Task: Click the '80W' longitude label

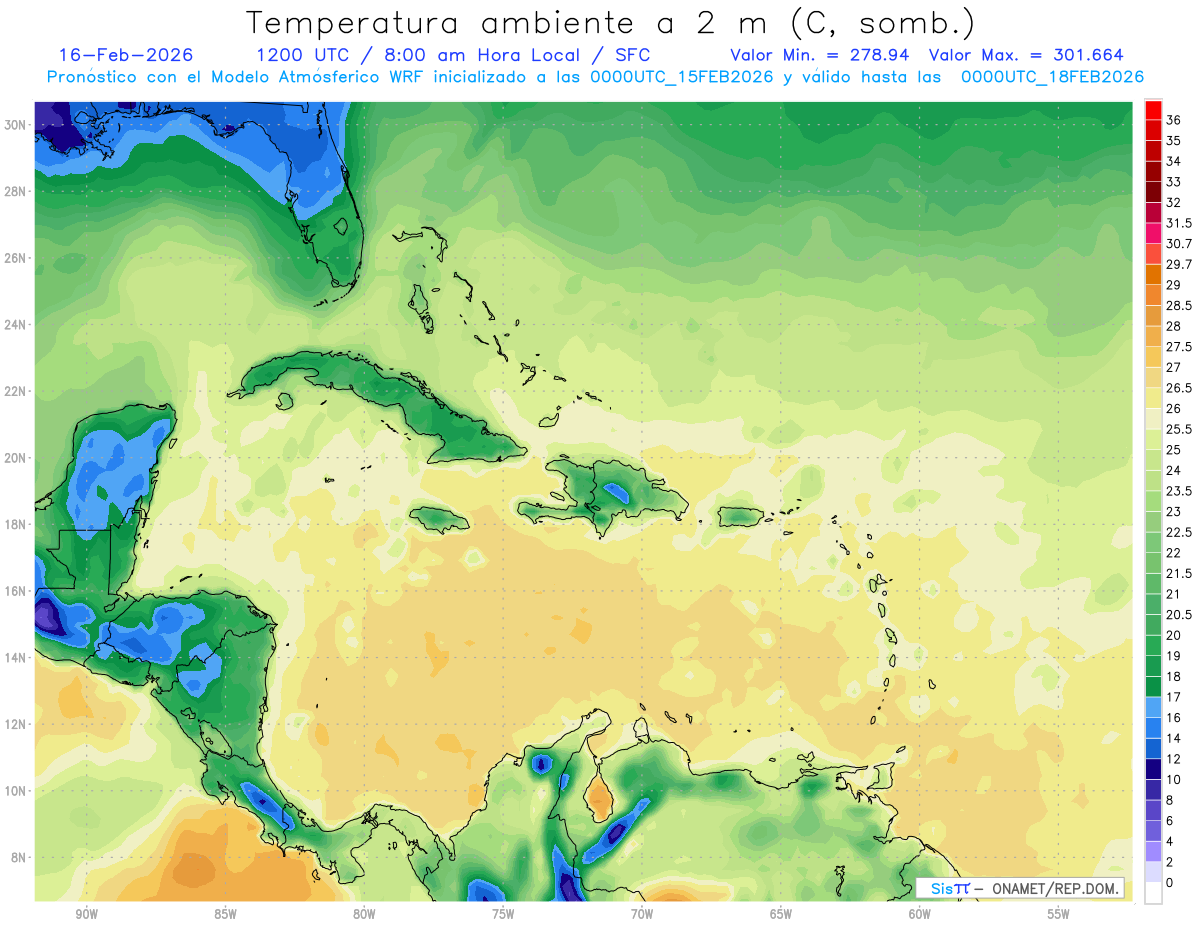Action: [x=364, y=914]
